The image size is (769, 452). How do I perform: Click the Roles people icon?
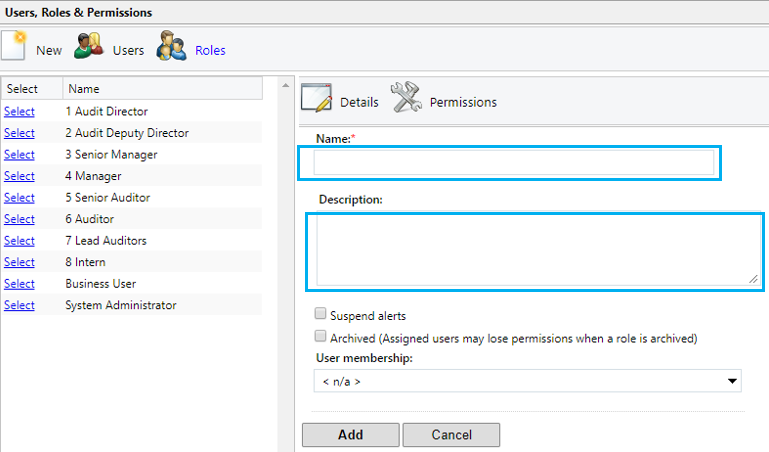click(171, 46)
